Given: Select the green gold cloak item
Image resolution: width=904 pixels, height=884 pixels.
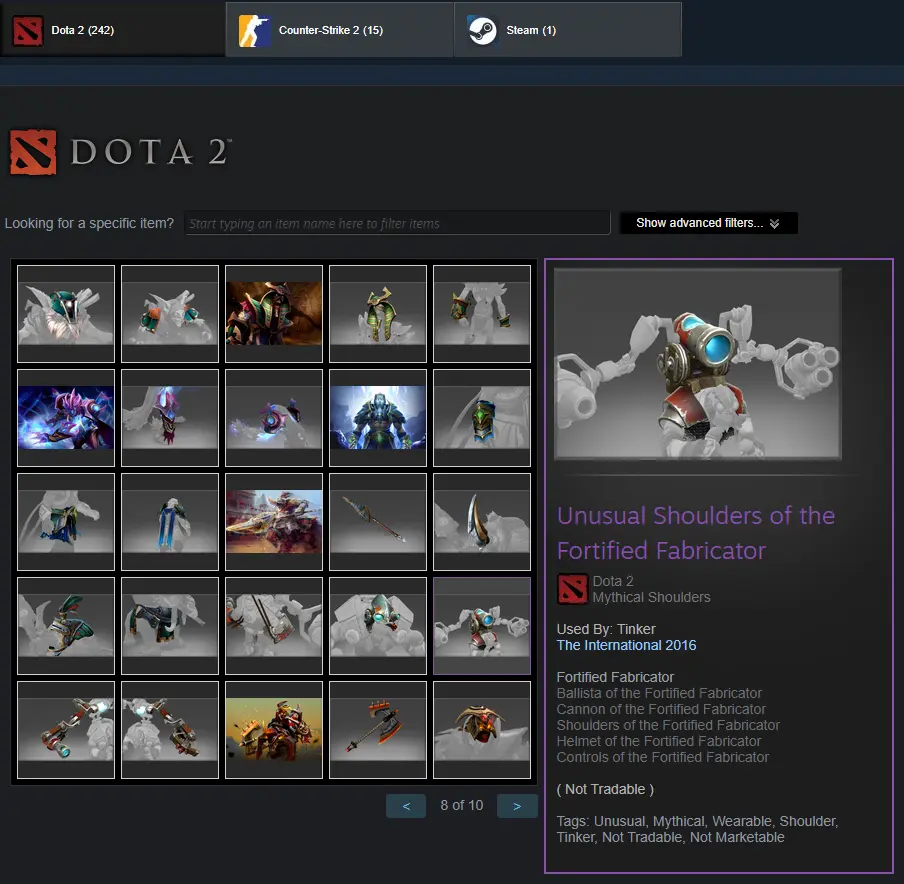Looking at the screenshot, I should [x=378, y=314].
